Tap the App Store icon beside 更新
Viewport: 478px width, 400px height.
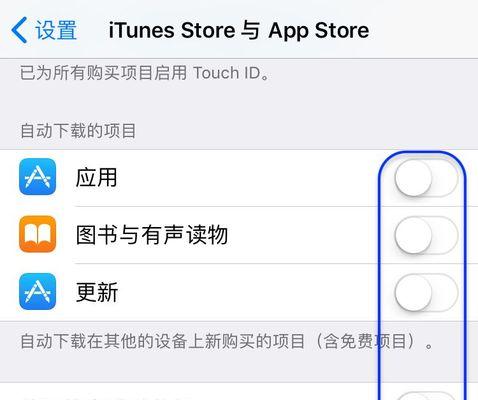[37, 291]
